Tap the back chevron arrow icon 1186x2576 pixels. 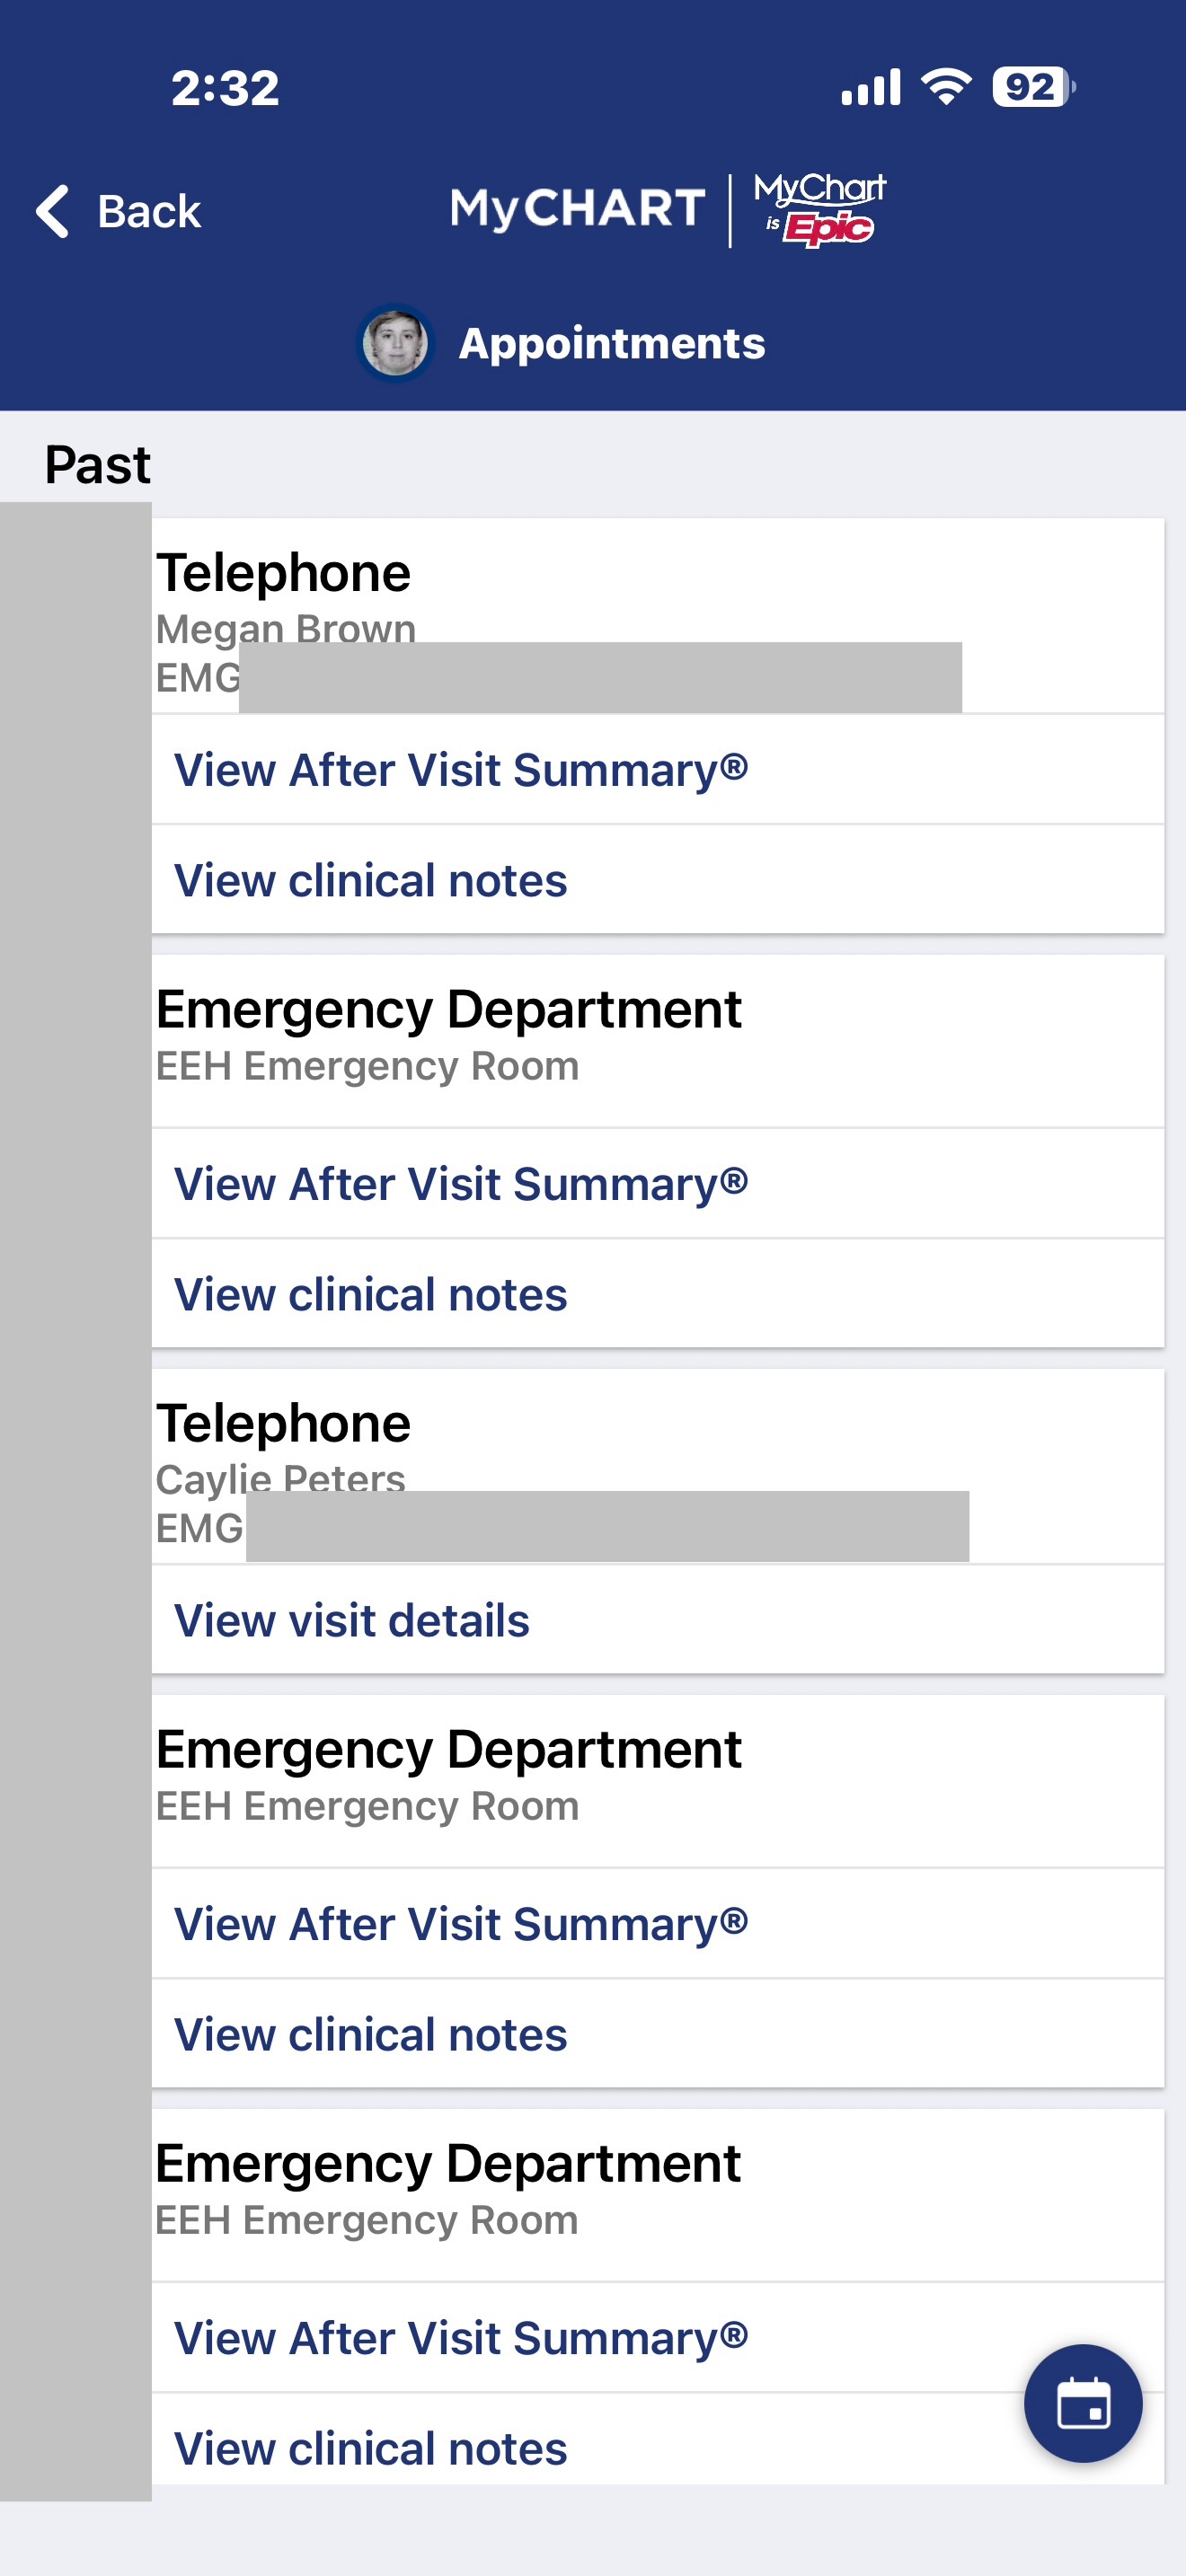tap(53, 211)
